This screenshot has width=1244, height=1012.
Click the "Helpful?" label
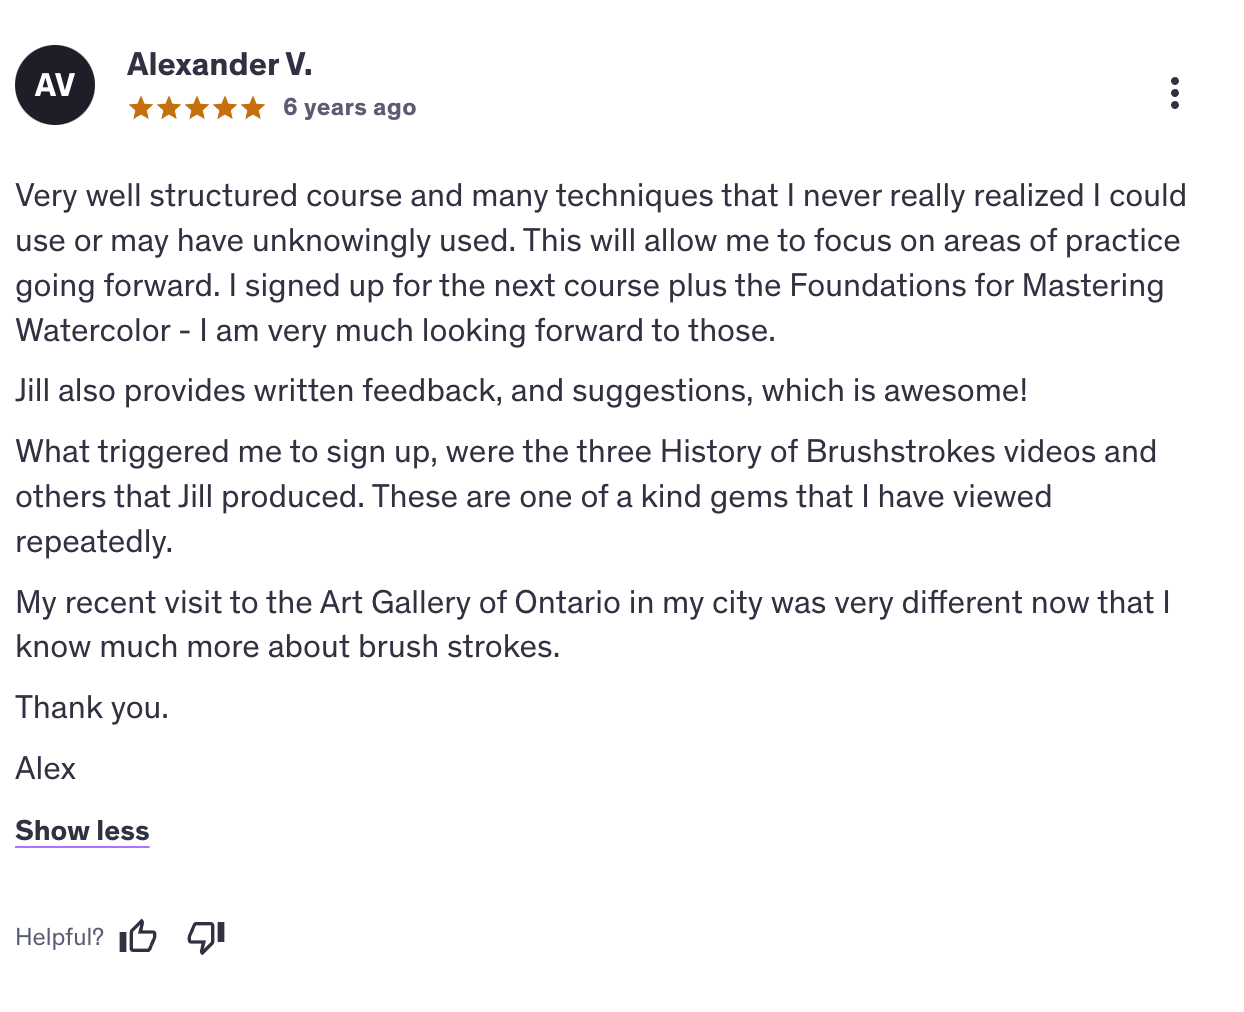pyautogui.click(x=59, y=937)
